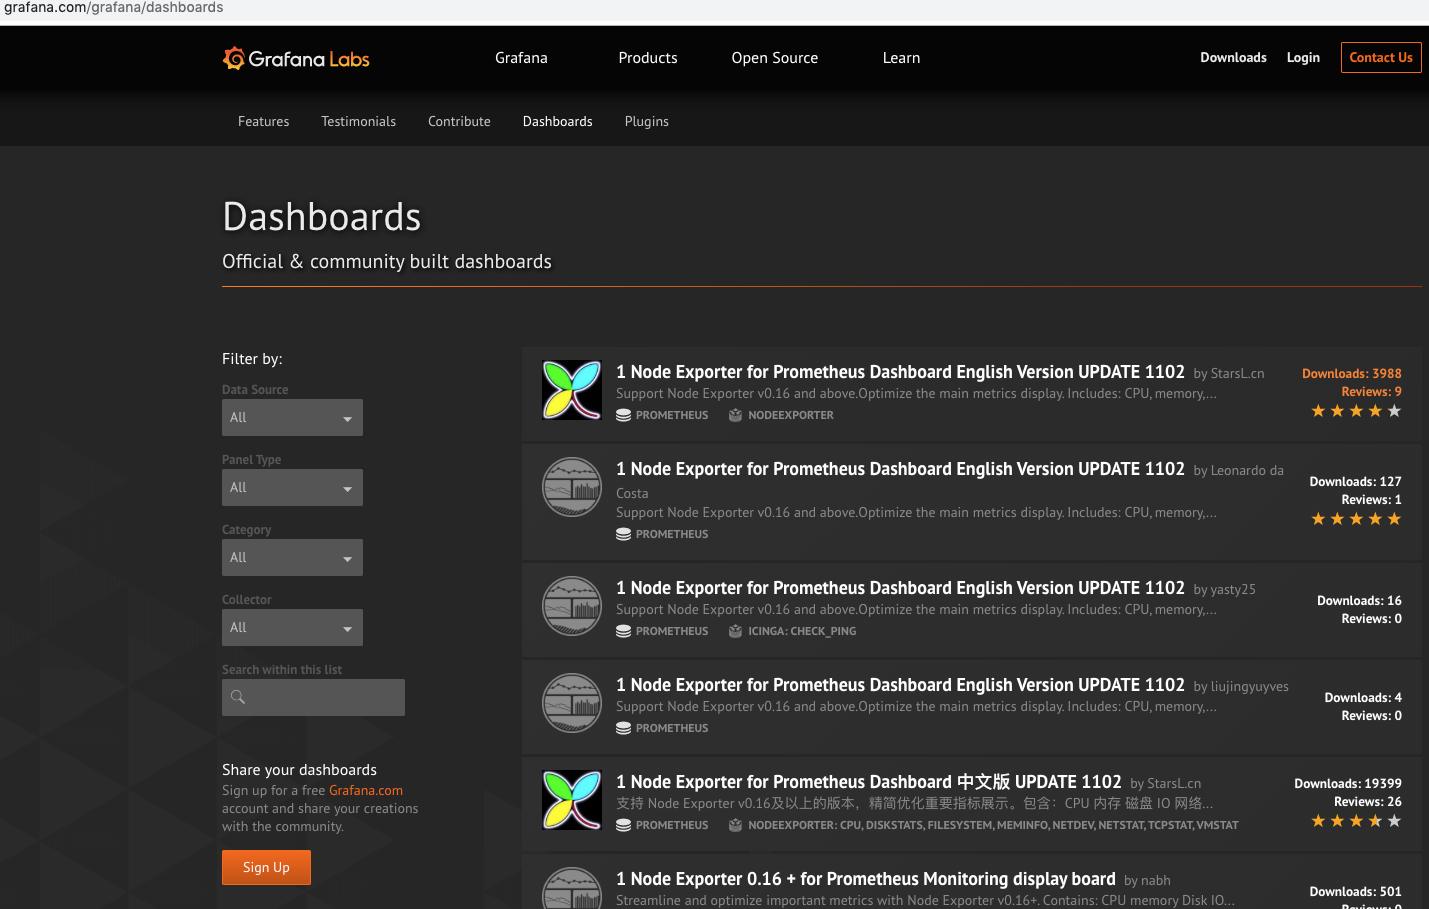Image resolution: width=1429 pixels, height=909 pixels.
Task: Go to the Features subpage
Action: pyautogui.click(x=264, y=121)
